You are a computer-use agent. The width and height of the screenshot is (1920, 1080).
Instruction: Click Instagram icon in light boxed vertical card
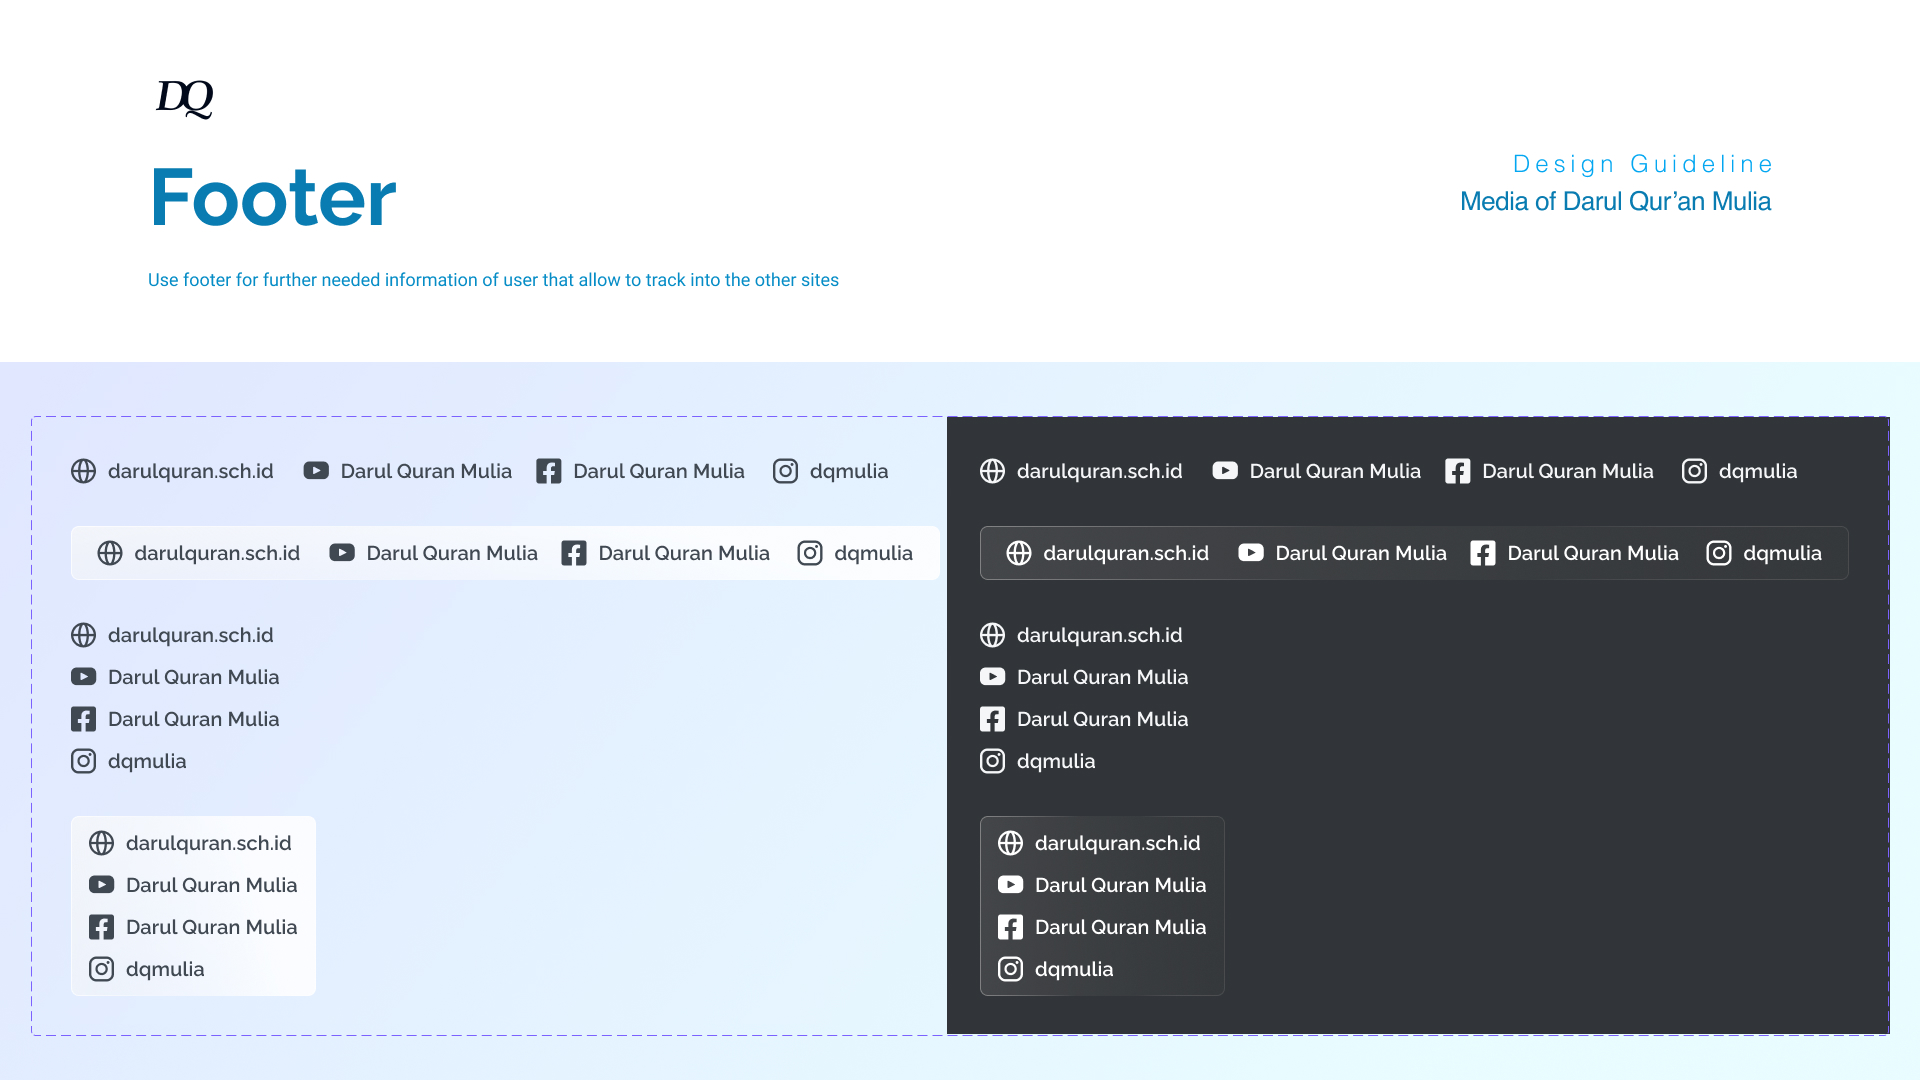(x=102, y=969)
